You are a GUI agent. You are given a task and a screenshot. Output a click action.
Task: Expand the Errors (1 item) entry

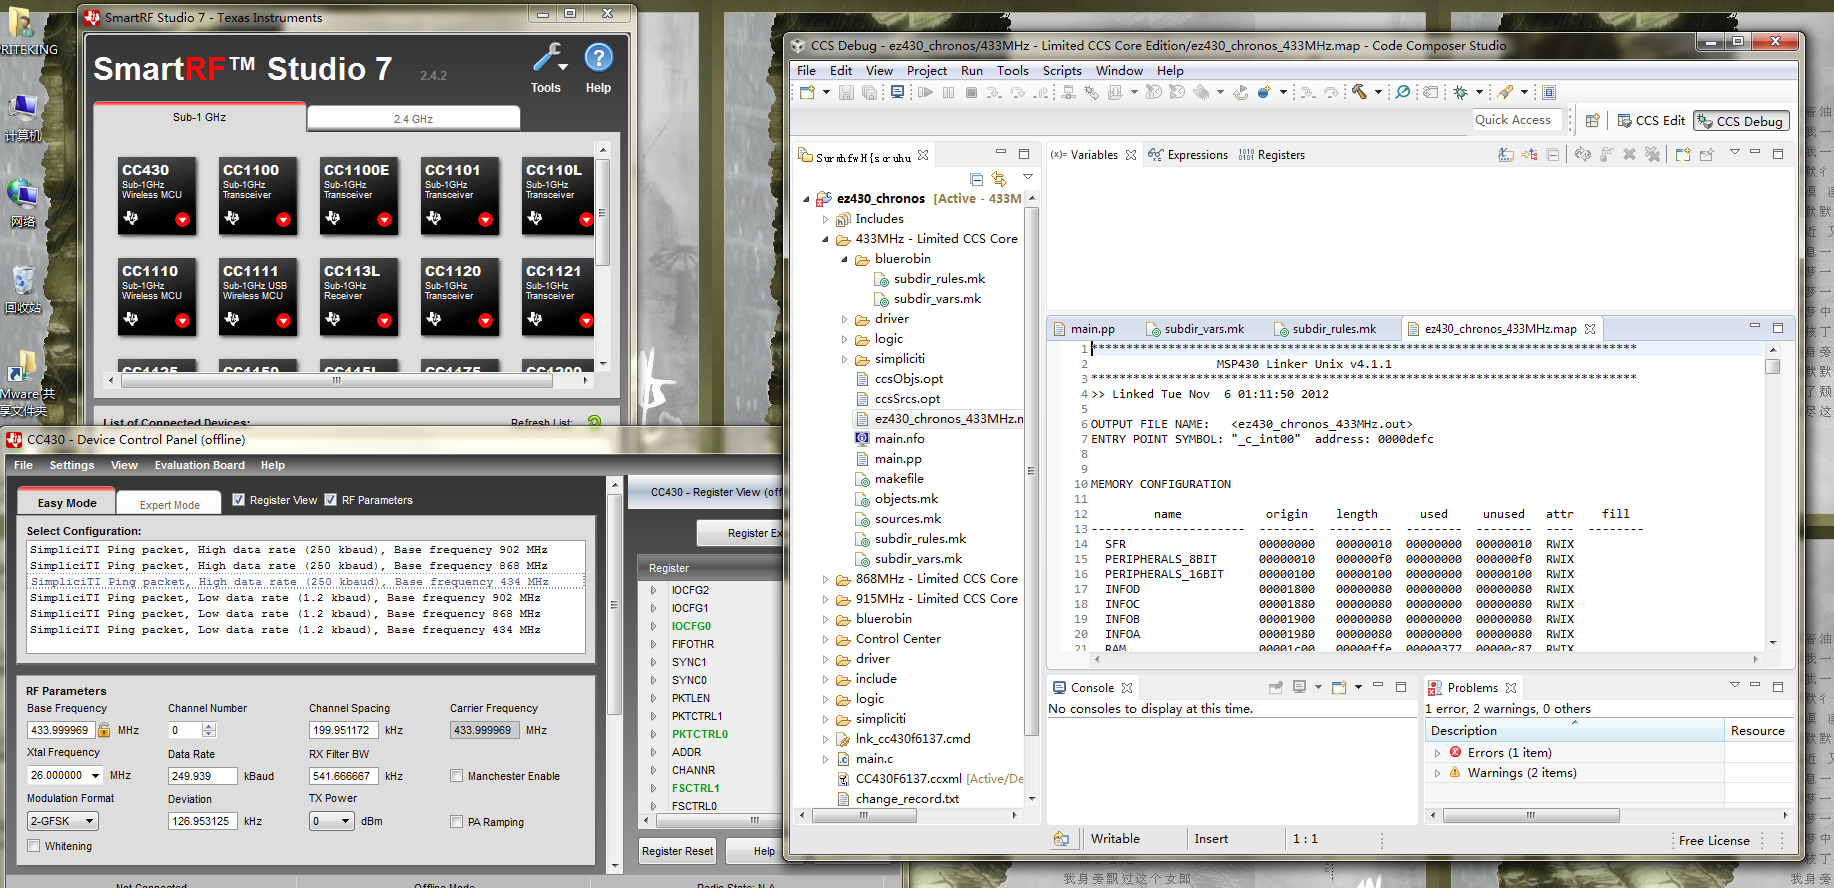click(x=1438, y=753)
